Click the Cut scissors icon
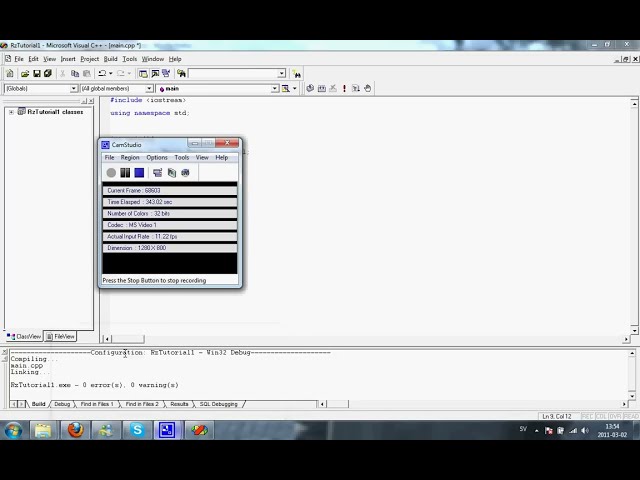 [x=62, y=73]
